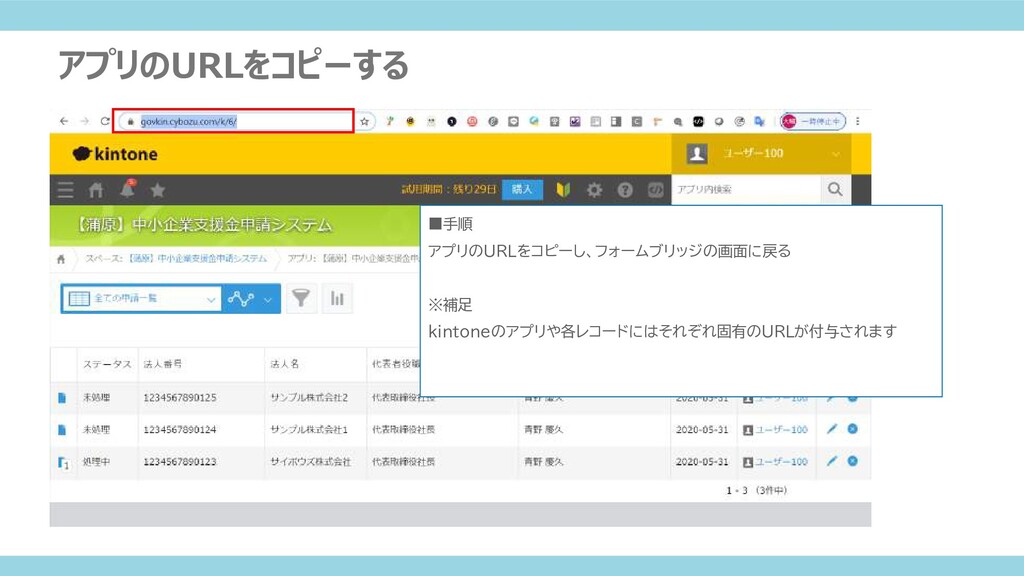The width and height of the screenshot is (1024, 576).
Task: Open record details for サンプル株式会社1 row
Action: [x=62, y=430]
